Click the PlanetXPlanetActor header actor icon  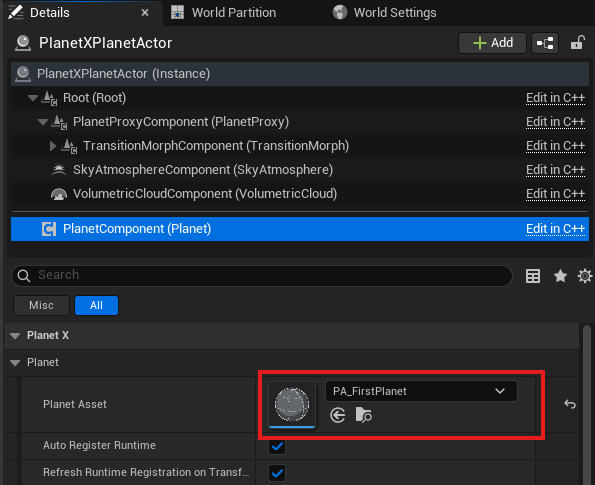click(x=23, y=43)
